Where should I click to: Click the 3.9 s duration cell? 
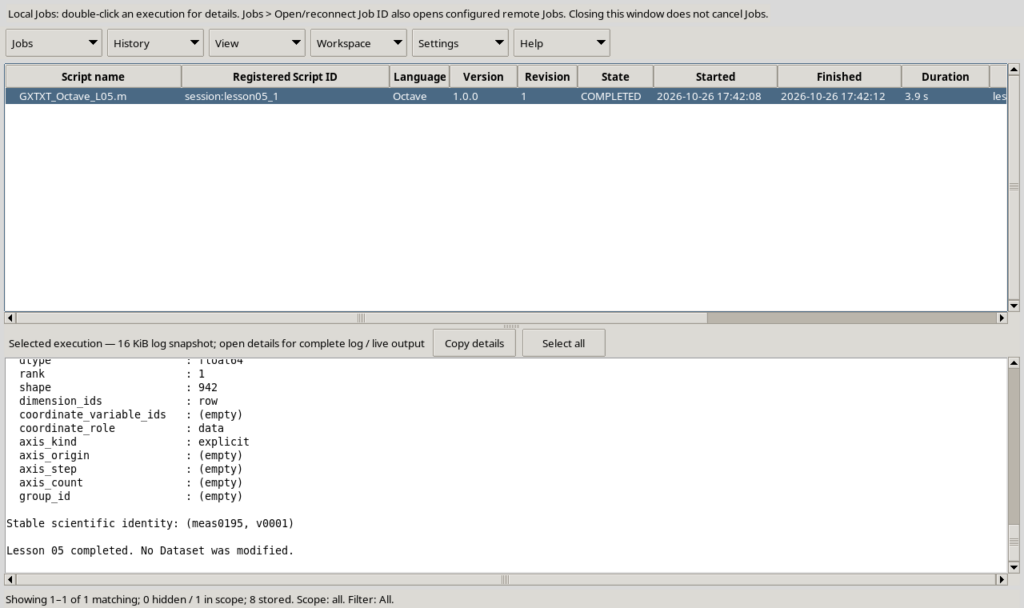point(945,96)
